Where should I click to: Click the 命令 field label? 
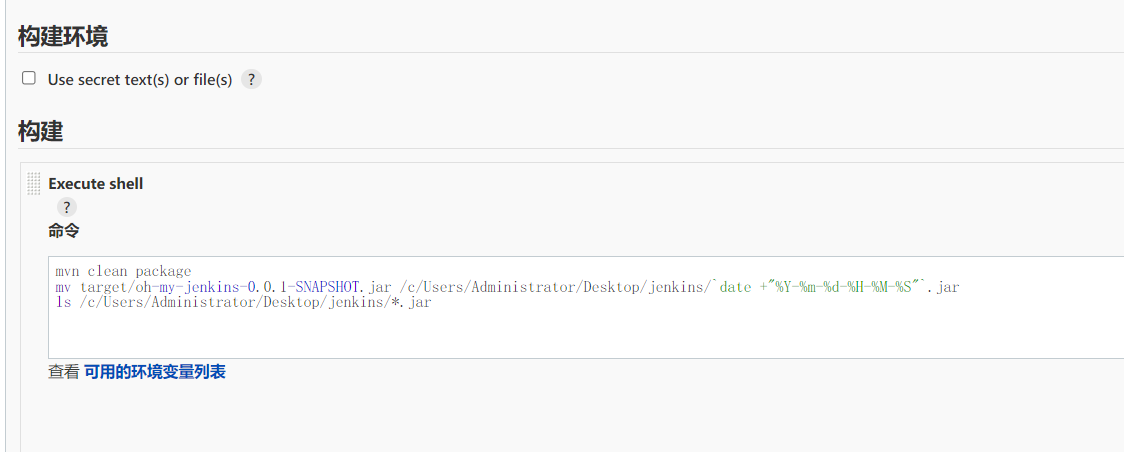63,231
